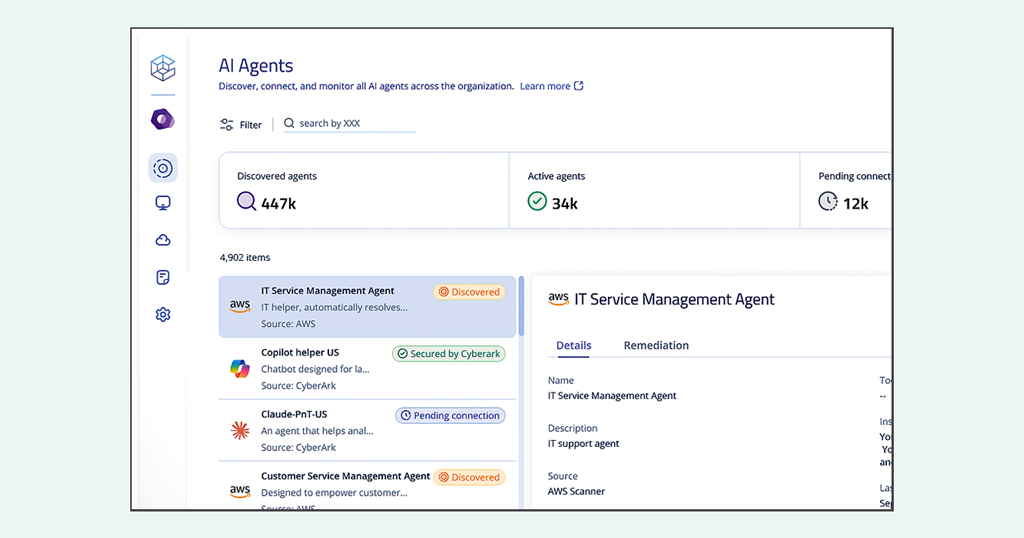Select the AI agents discovery sidebar icon
1024x538 pixels.
click(163, 168)
